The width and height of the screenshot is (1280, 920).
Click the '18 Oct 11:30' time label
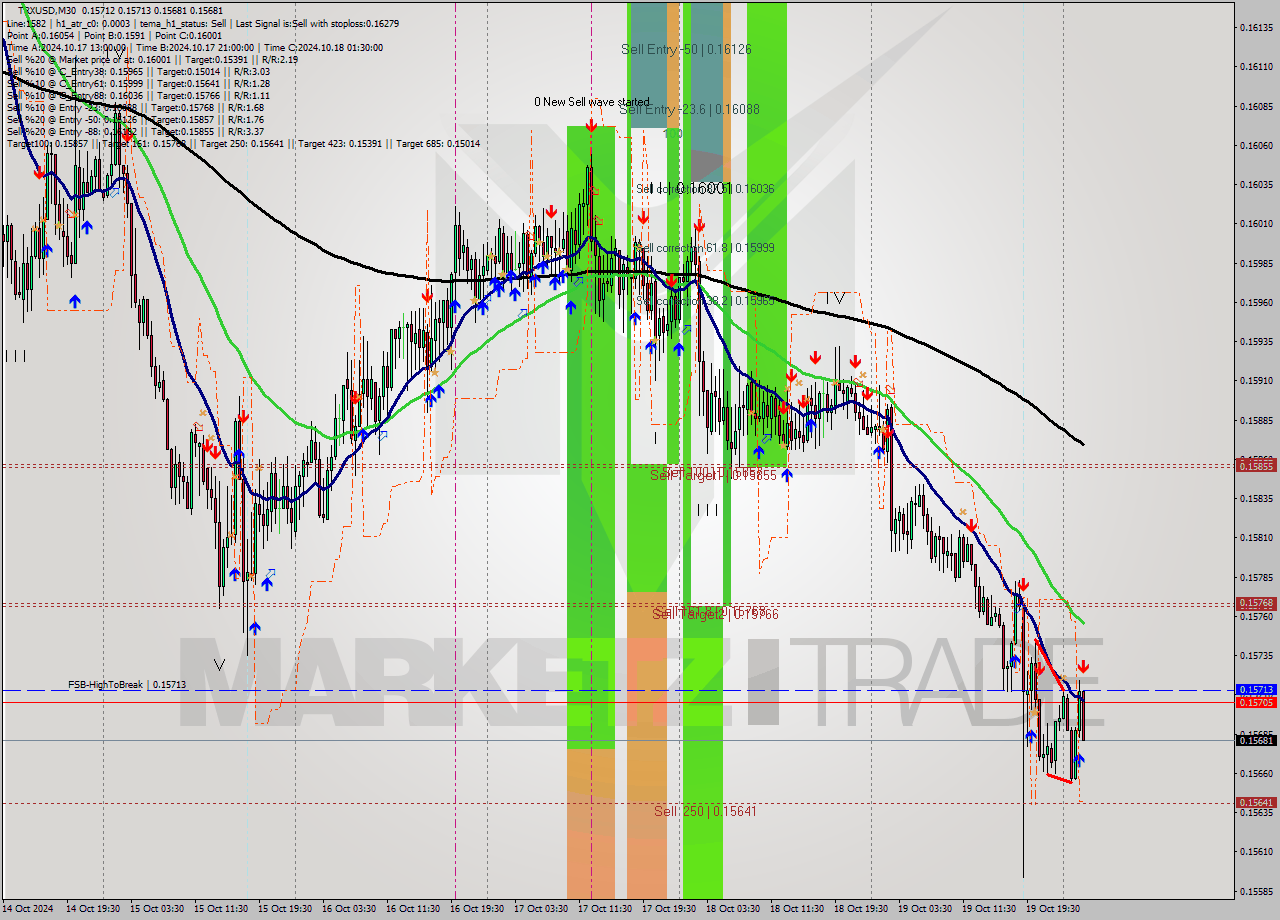[x=797, y=909]
